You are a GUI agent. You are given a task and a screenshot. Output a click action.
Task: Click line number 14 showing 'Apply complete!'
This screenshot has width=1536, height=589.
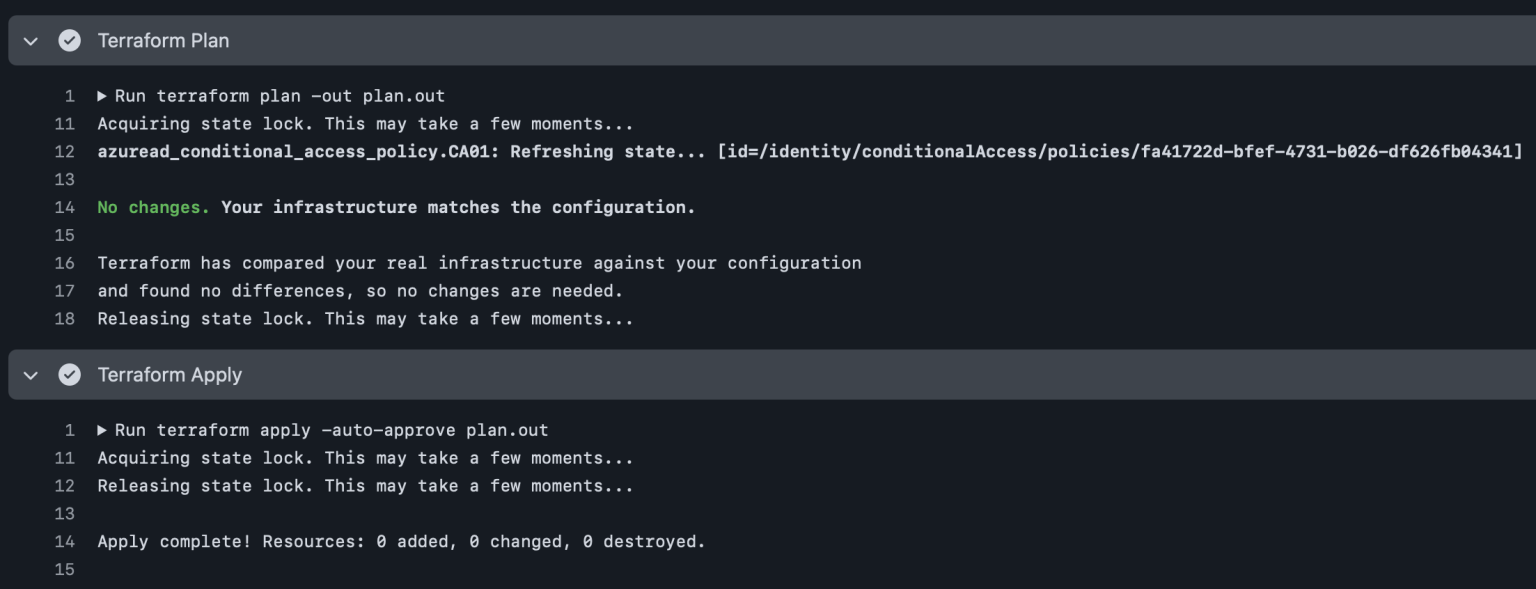coord(65,541)
